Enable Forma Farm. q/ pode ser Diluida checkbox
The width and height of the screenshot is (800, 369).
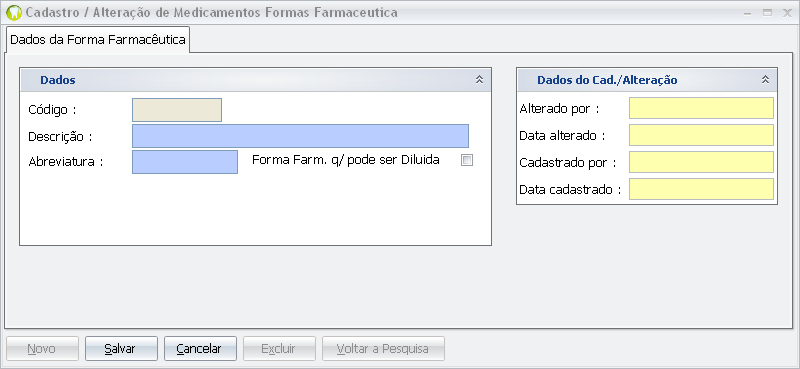click(x=467, y=160)
